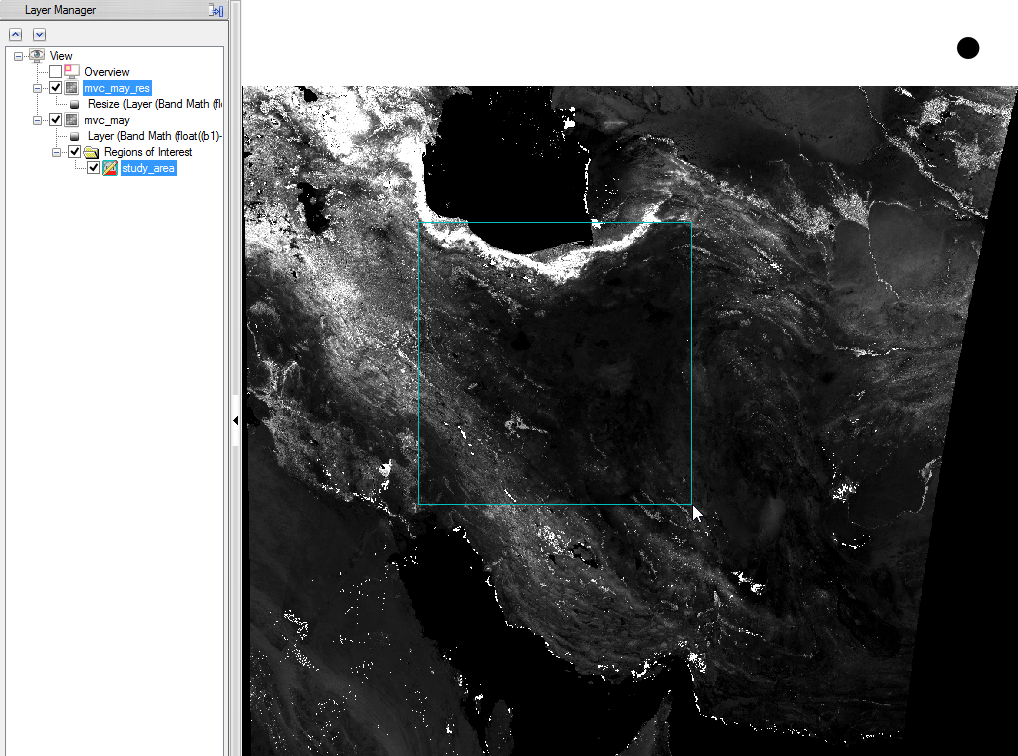Click the detach Layer Manager panel icon
1018x756 pixels.
(x=214, y=10)
